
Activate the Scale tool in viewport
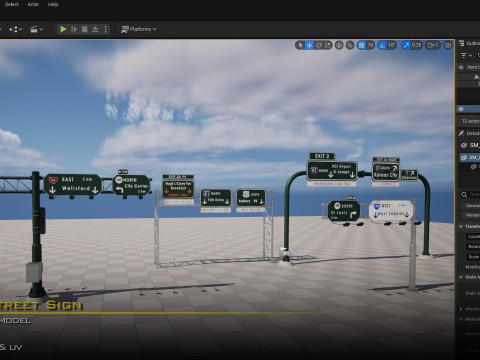pos(328,45)
